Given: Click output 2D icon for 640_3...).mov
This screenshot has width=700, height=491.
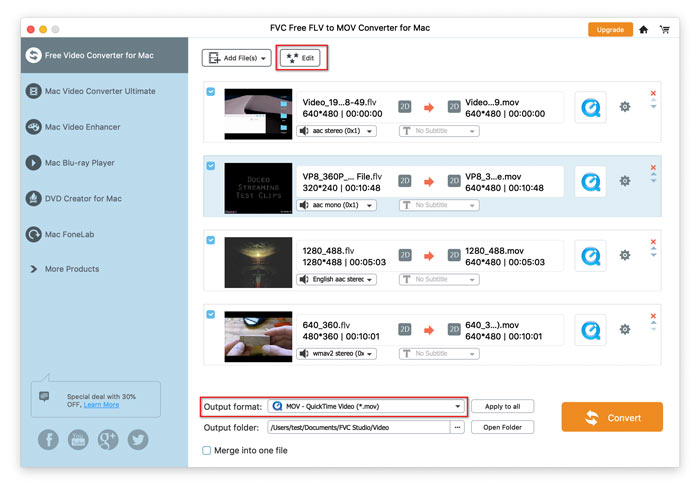Looking at the screenshot, I should click(x=454, y=329).
